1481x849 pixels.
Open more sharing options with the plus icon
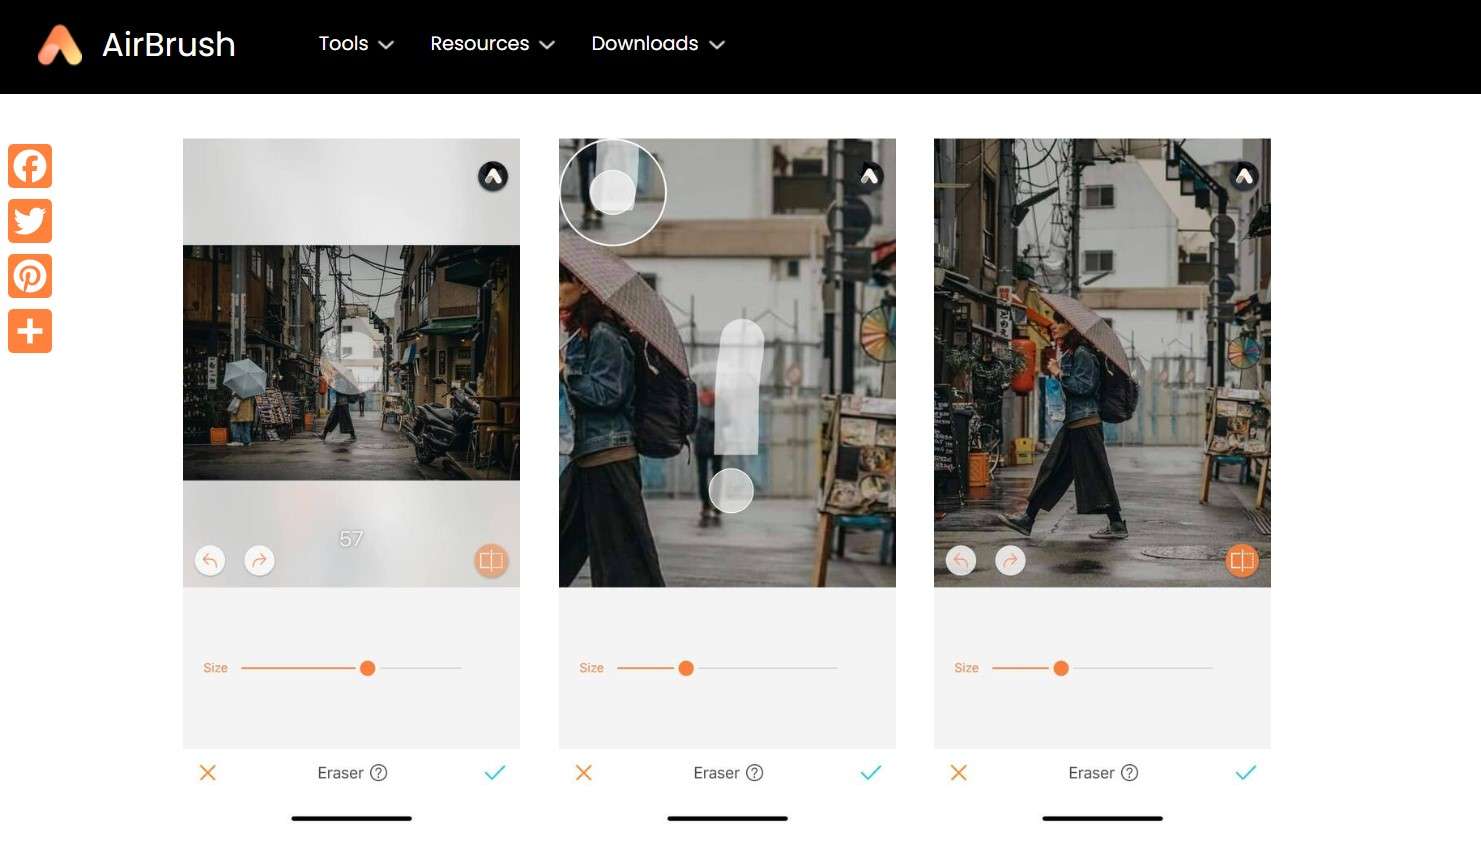(30, 331)
